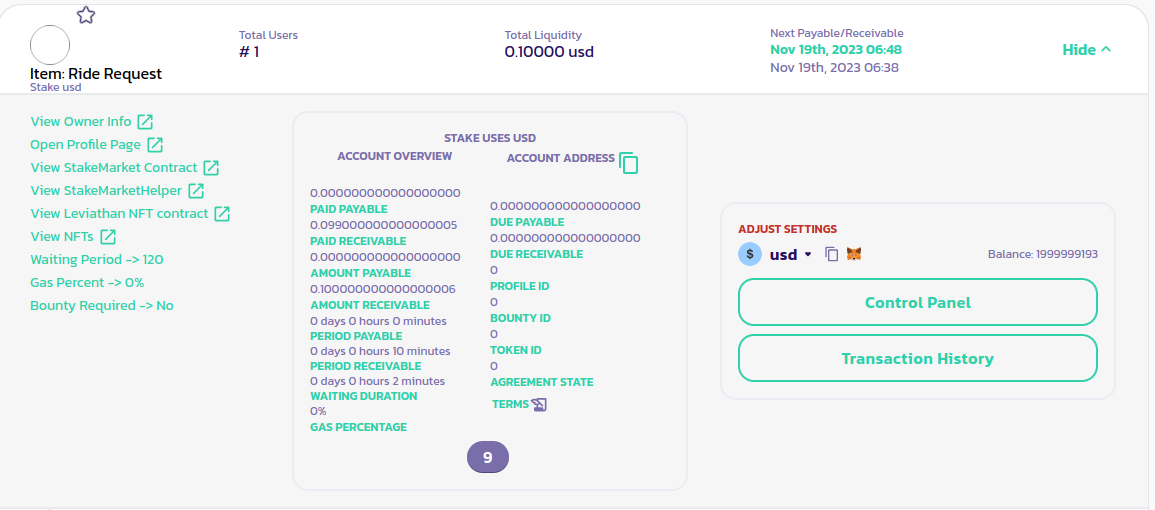Click the usd dollar token logo
Viewport: 1155px width, 510px height.
tap(750, 254)
